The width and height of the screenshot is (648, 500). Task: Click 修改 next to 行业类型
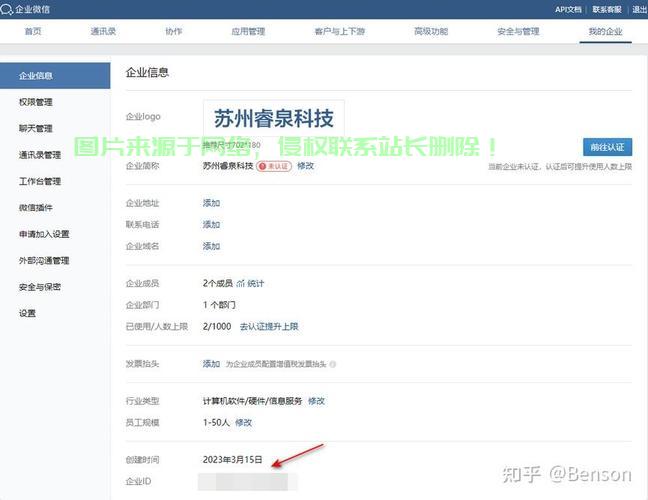click(317, 401)
